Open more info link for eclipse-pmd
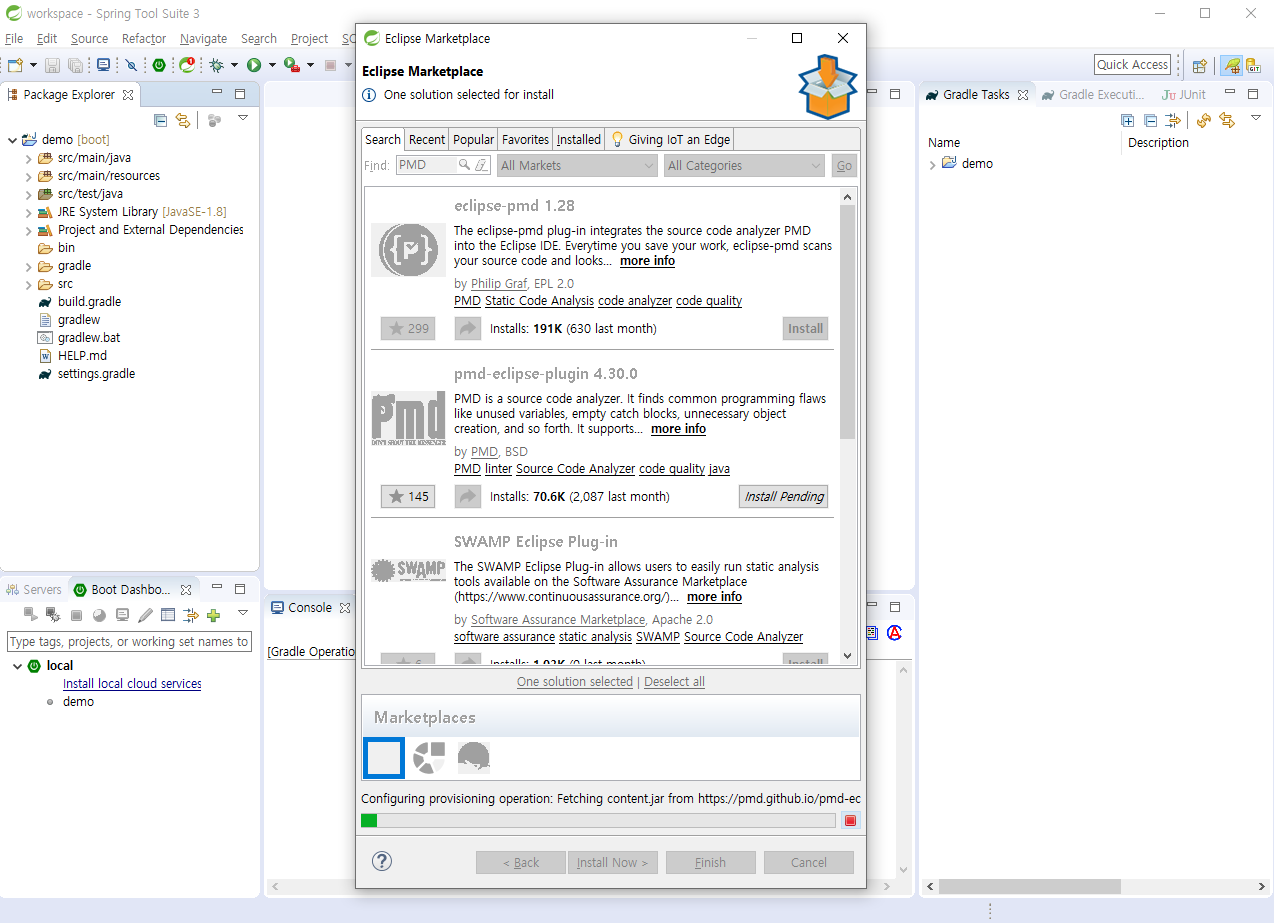The image size is (1274, 923). 647,260
